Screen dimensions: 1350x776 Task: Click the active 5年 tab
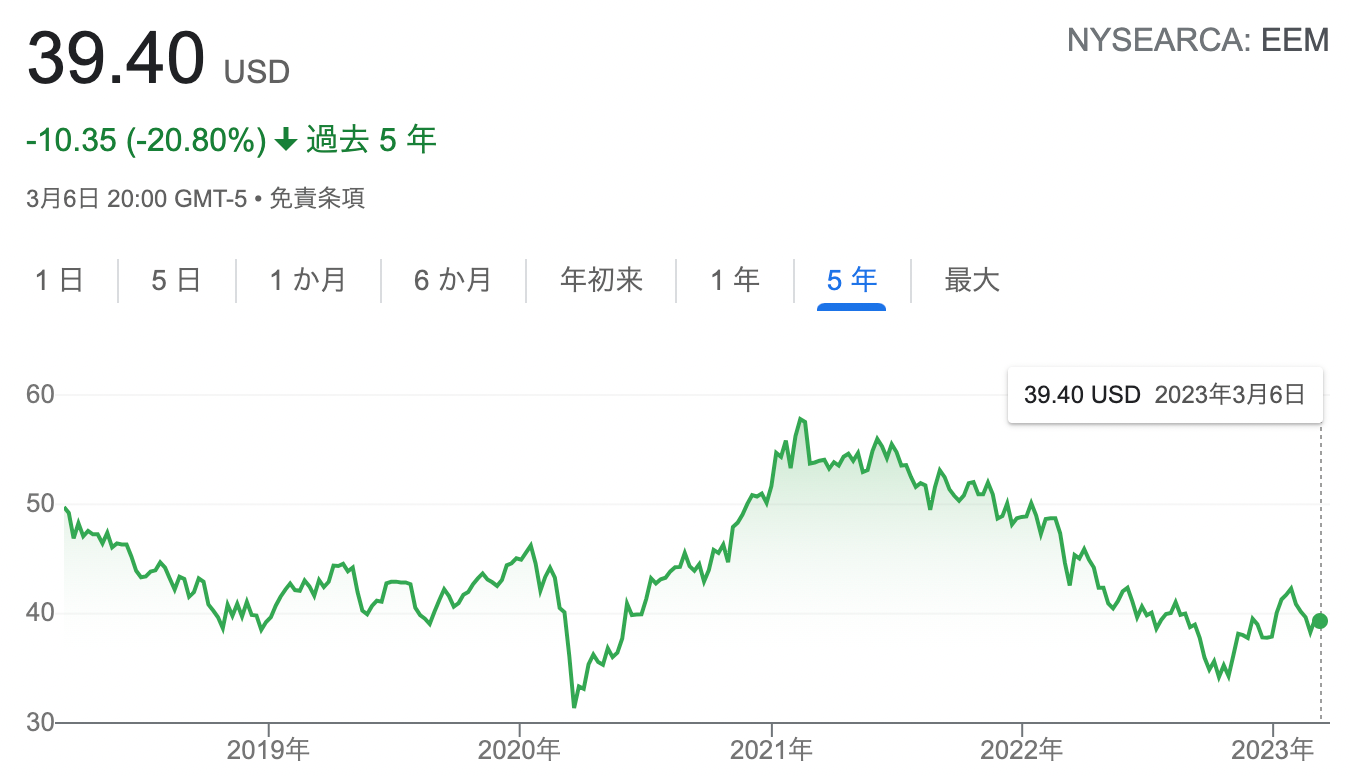[851, 280]
